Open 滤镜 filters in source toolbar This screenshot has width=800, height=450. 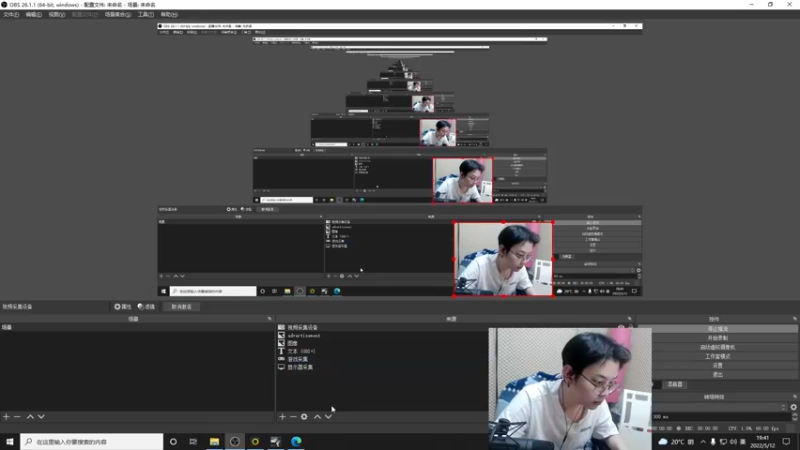pyautogui.click(x=146, y=307)
